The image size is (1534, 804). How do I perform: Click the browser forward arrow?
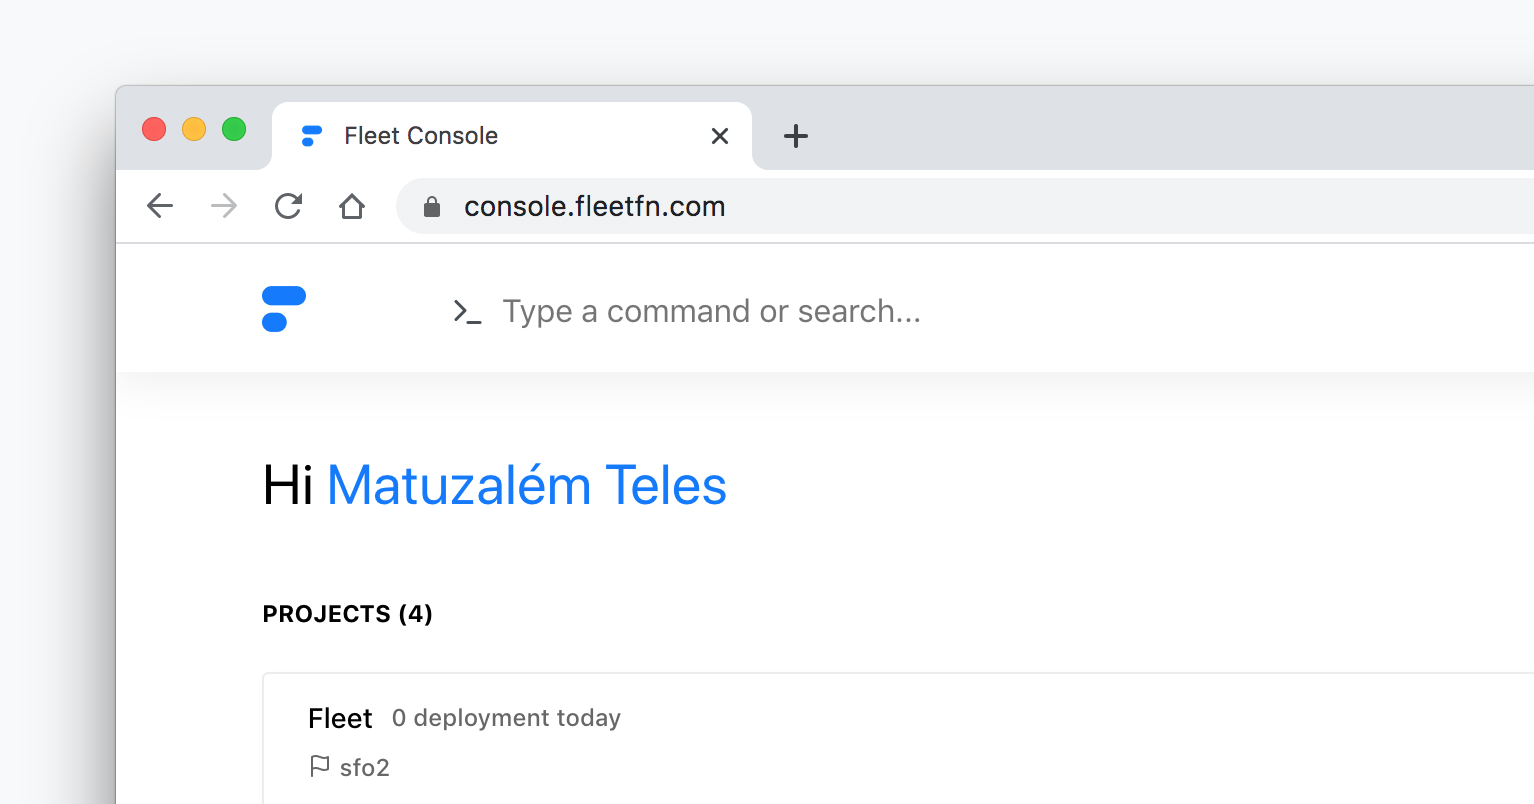(x=224, y=206)
